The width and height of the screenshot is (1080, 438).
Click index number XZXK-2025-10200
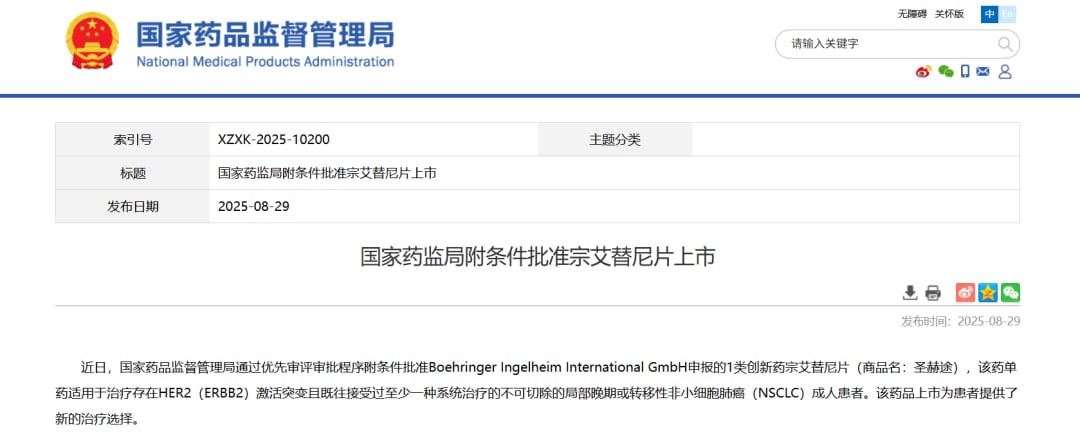273,140
